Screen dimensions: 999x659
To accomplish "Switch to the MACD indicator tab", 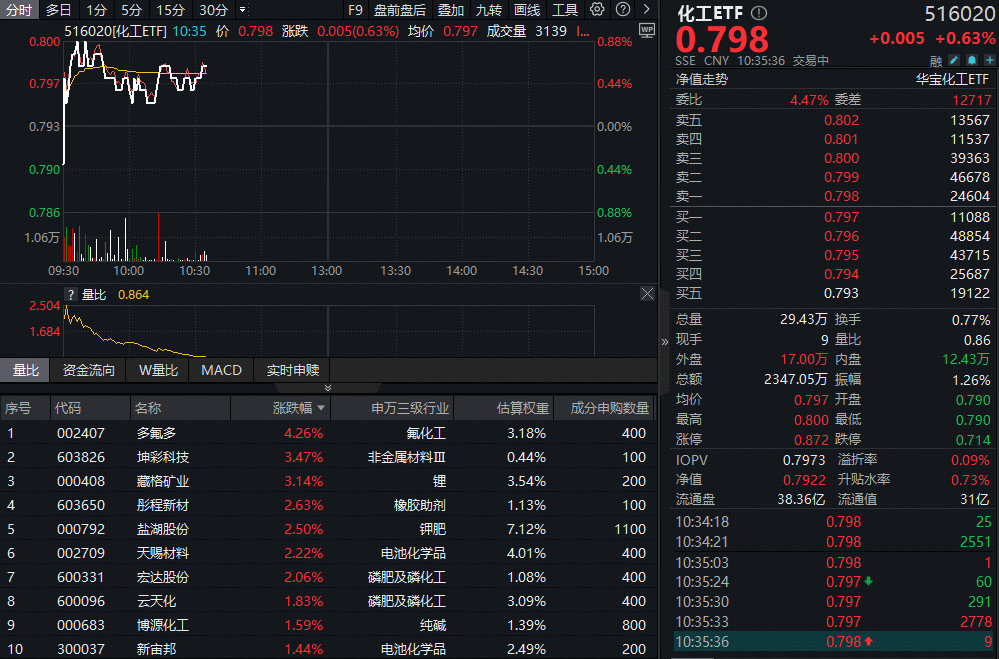I will coord(220,369).
